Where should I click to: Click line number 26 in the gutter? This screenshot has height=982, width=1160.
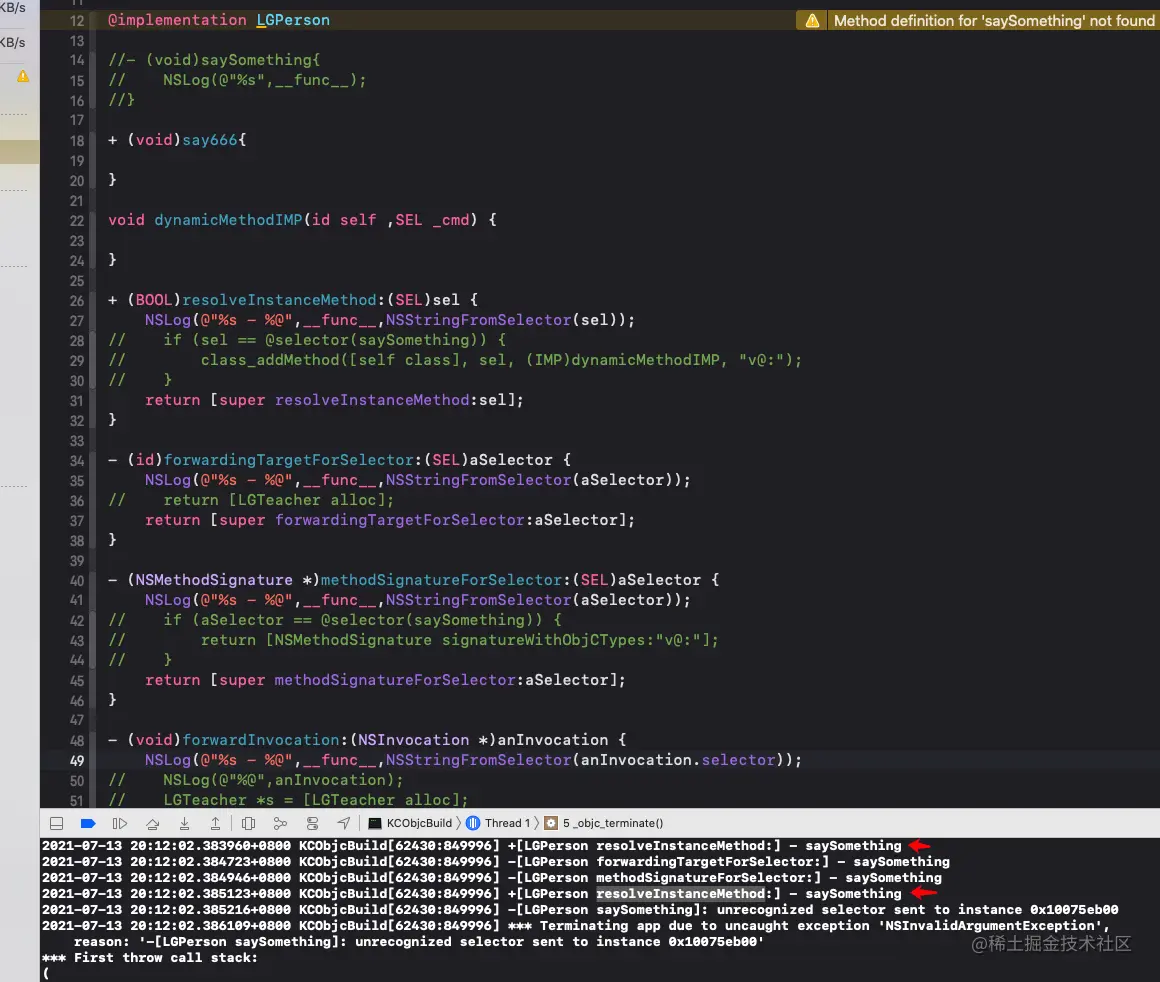[77, 300]
